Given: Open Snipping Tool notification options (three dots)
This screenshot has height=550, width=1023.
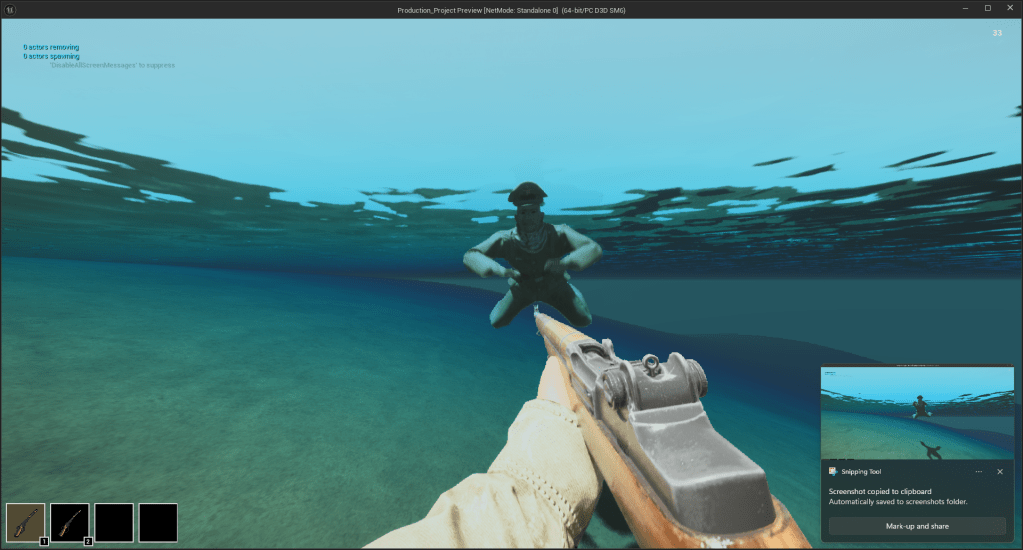Looking at the screenshot, I should (979, 471).
